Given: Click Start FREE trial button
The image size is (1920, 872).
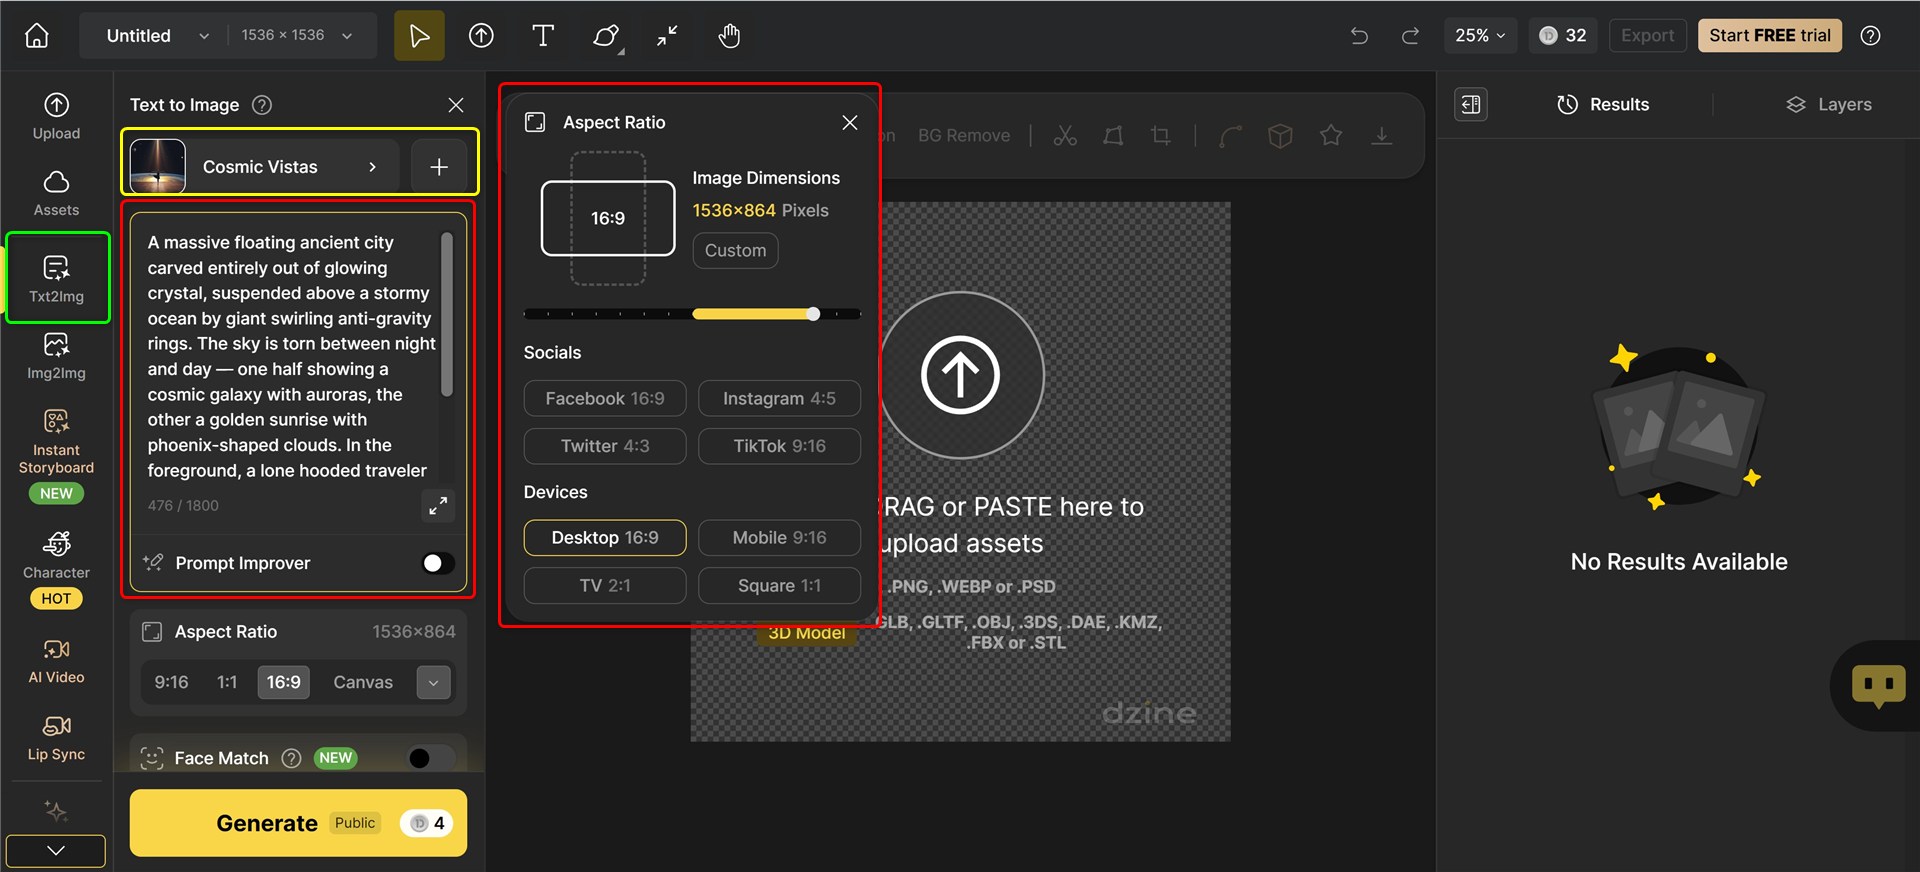Looking at the screenshot, I should click(1769, 36).
